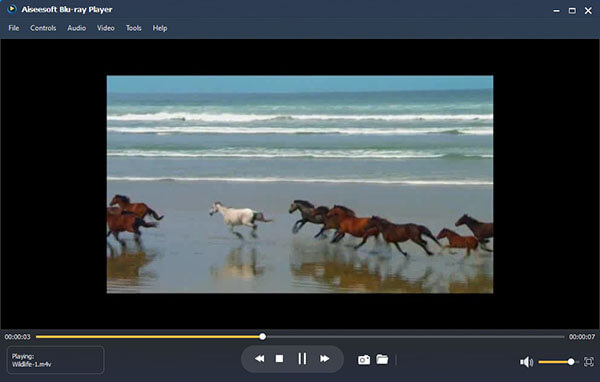Open the File menu
Viewport: 600px width, 382px height.
(14, 28)
